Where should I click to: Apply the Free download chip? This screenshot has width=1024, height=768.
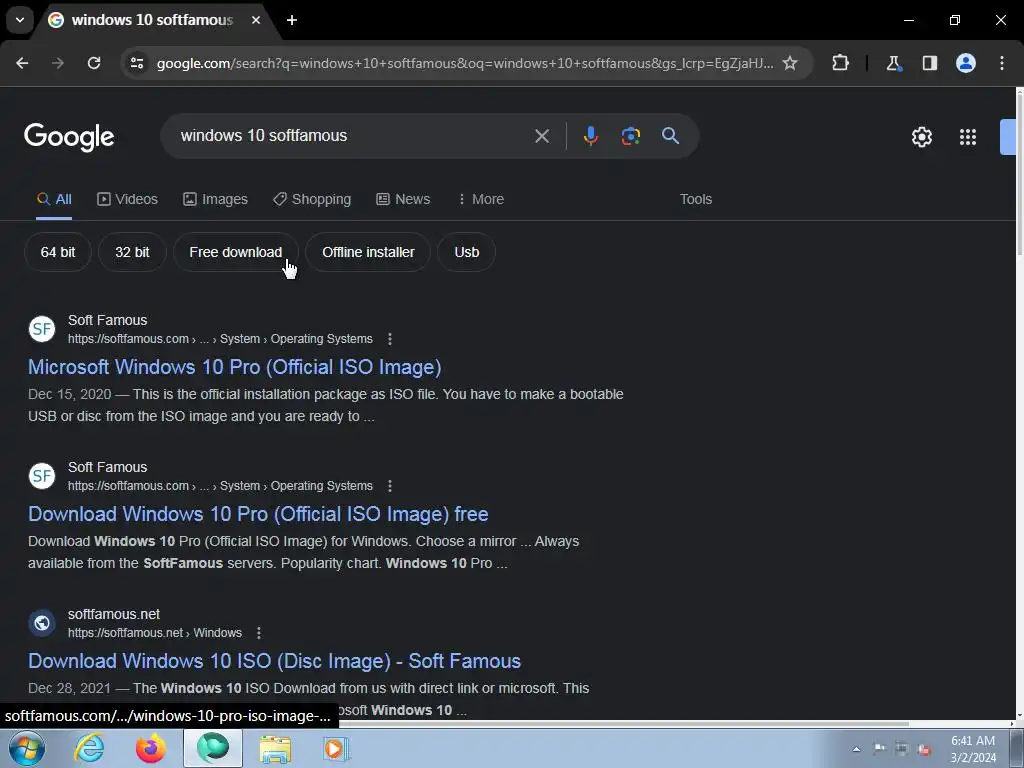pos(236,252)
